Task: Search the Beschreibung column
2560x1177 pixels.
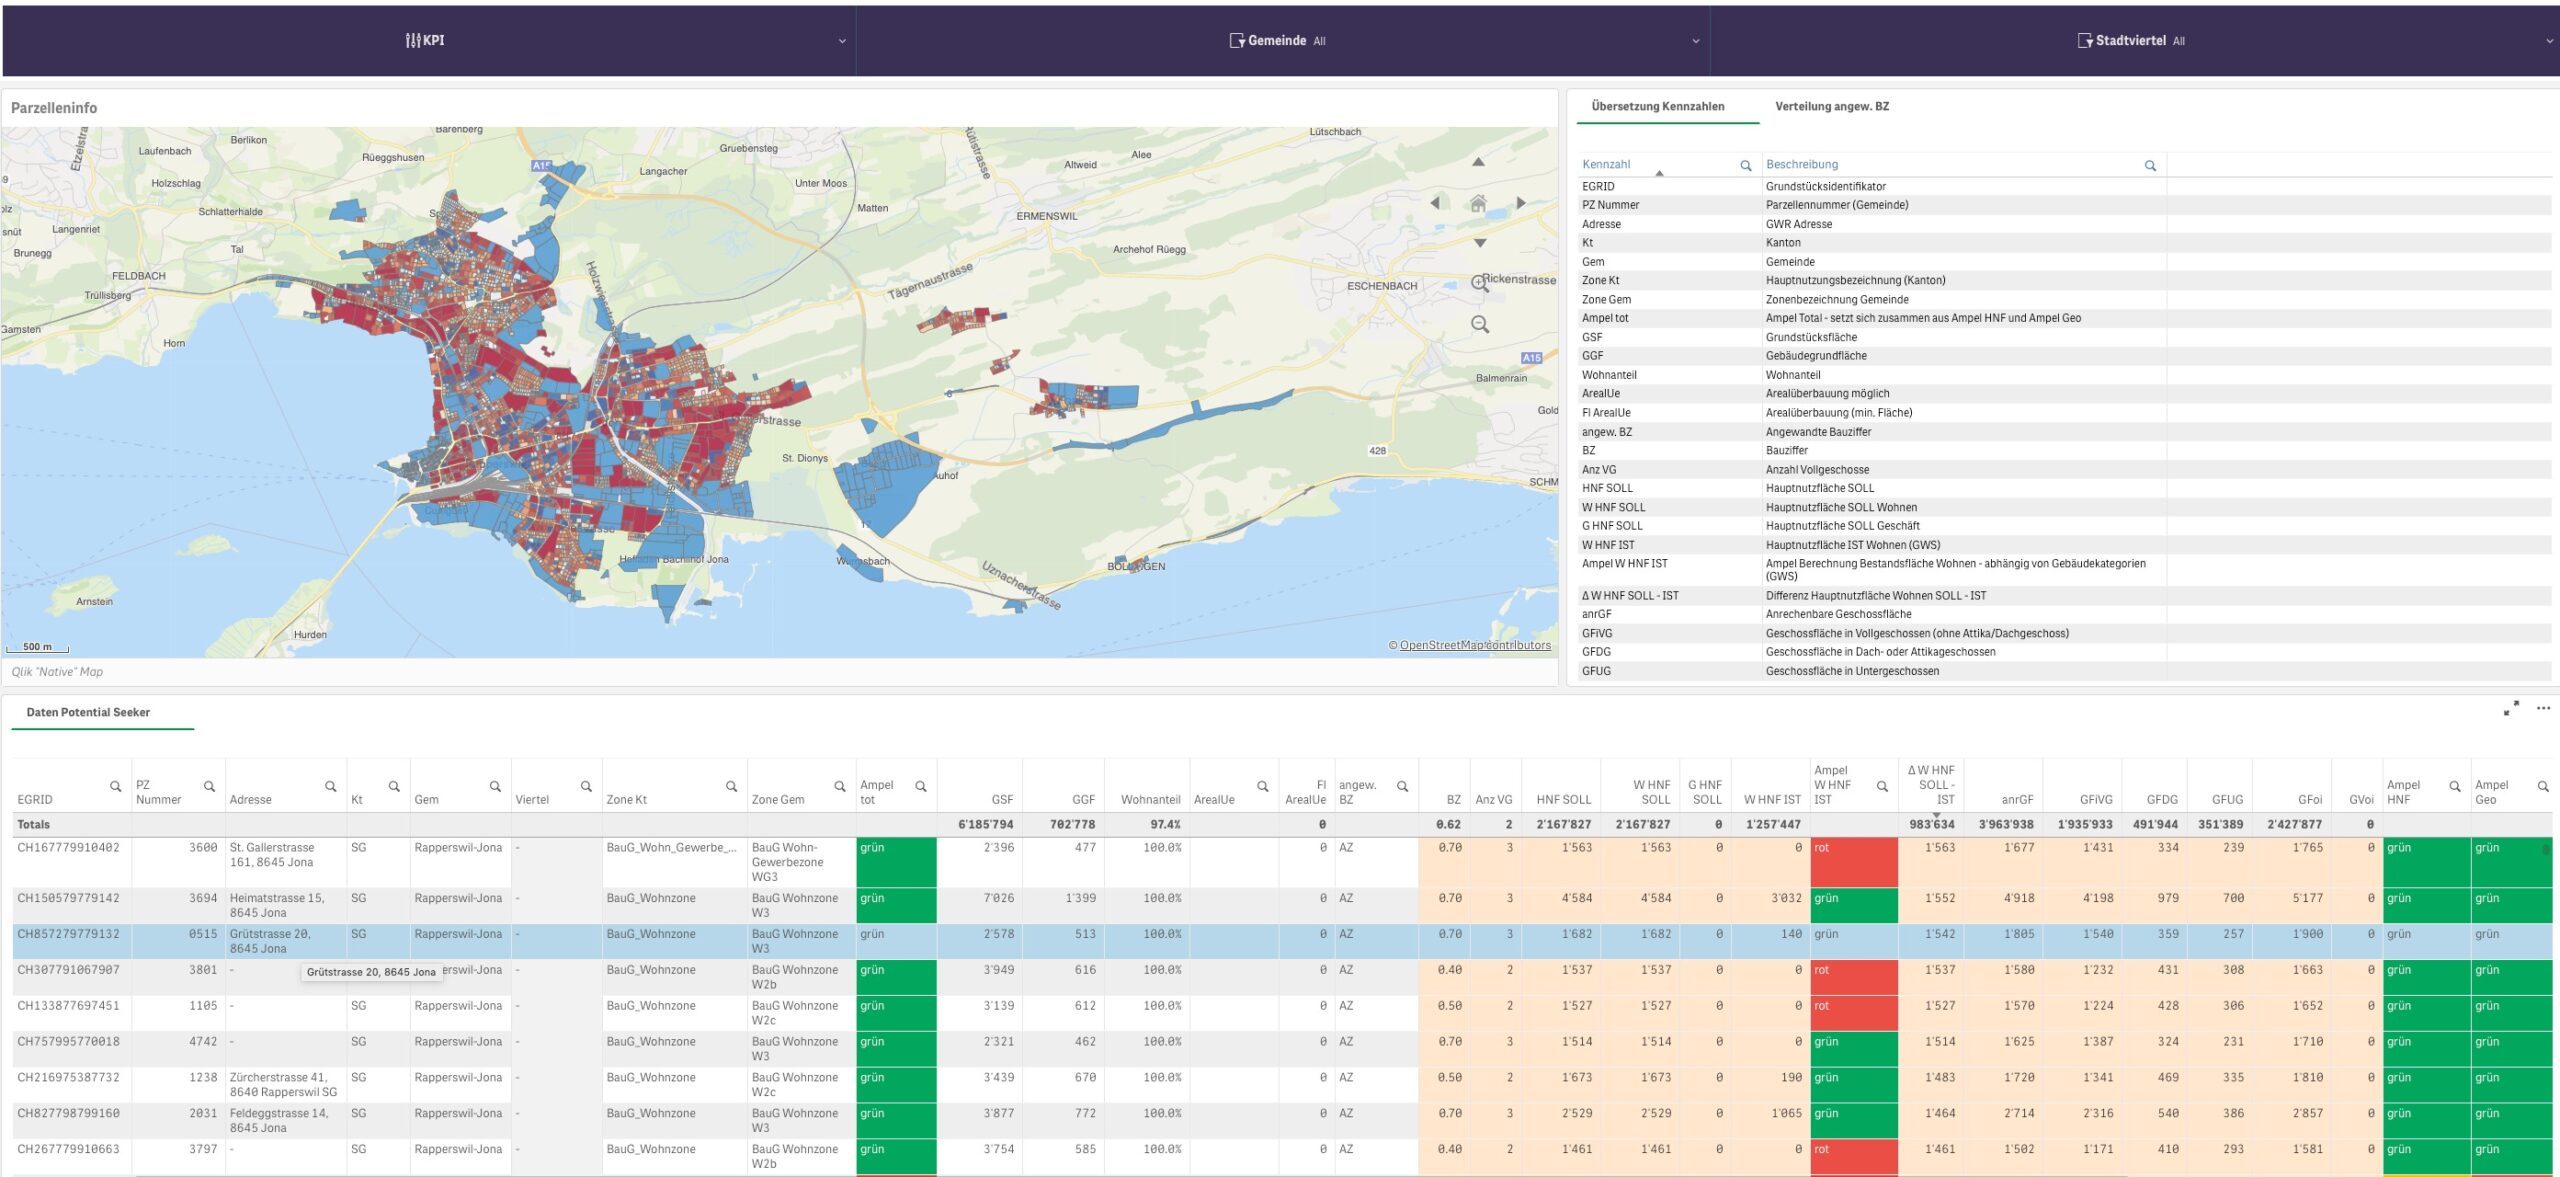Action: (x=2150, y=166)
